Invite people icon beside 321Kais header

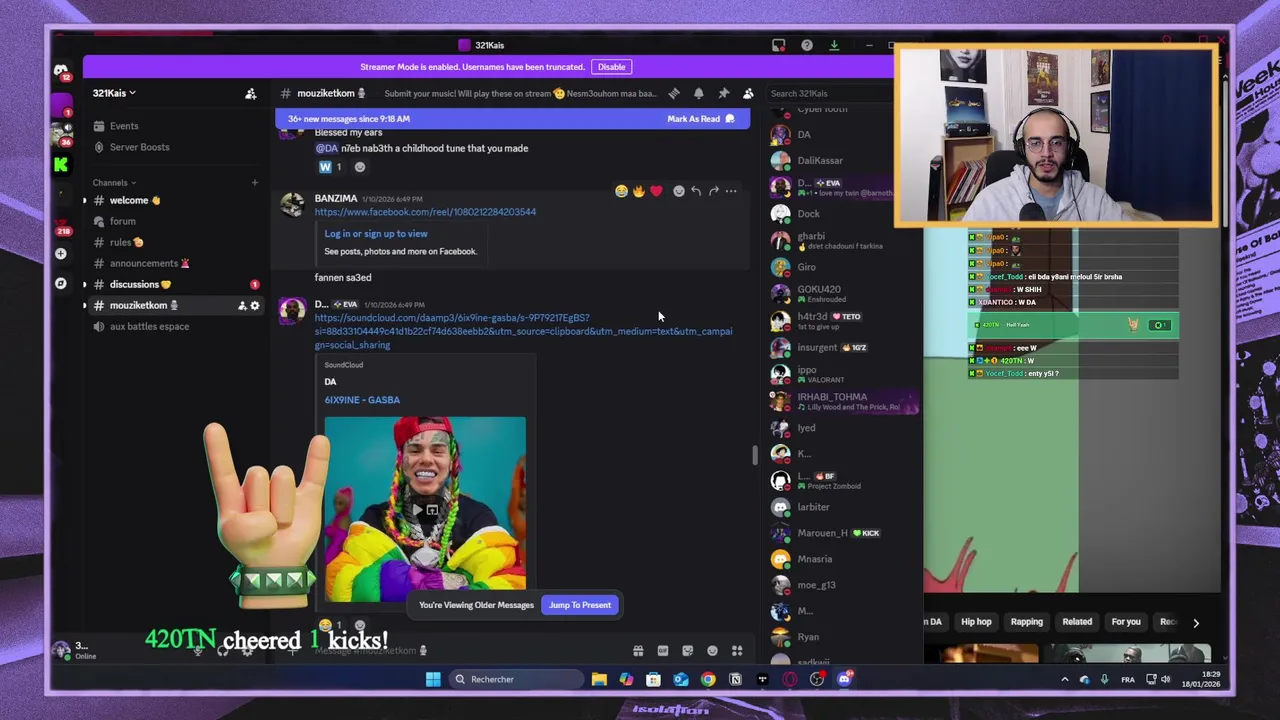point(250,93)
